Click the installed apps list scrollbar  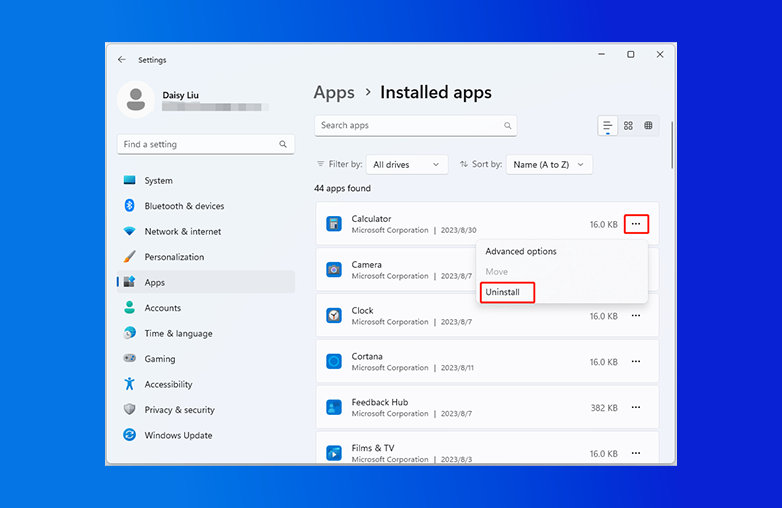point(672,145)
